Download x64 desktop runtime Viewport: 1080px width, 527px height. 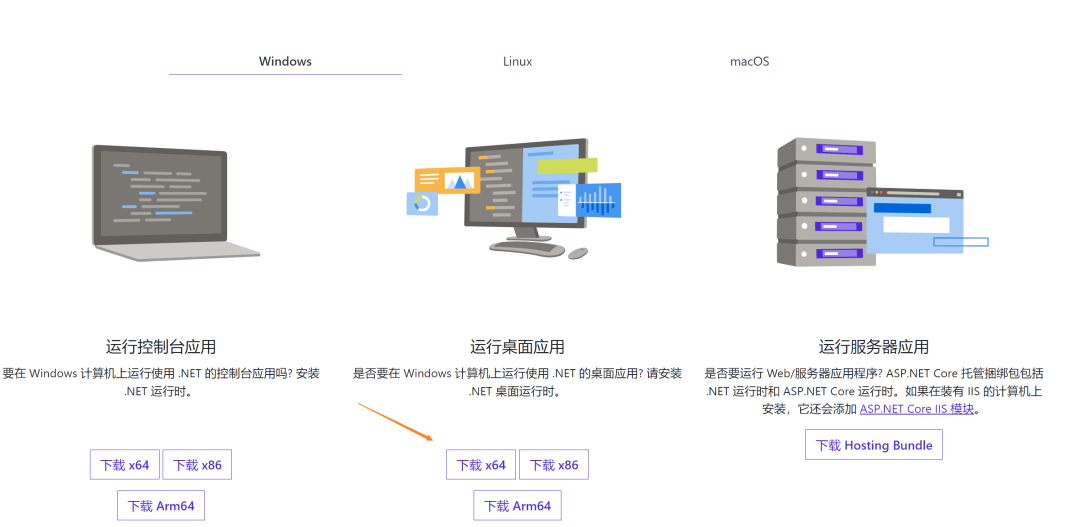click(481, 465)
